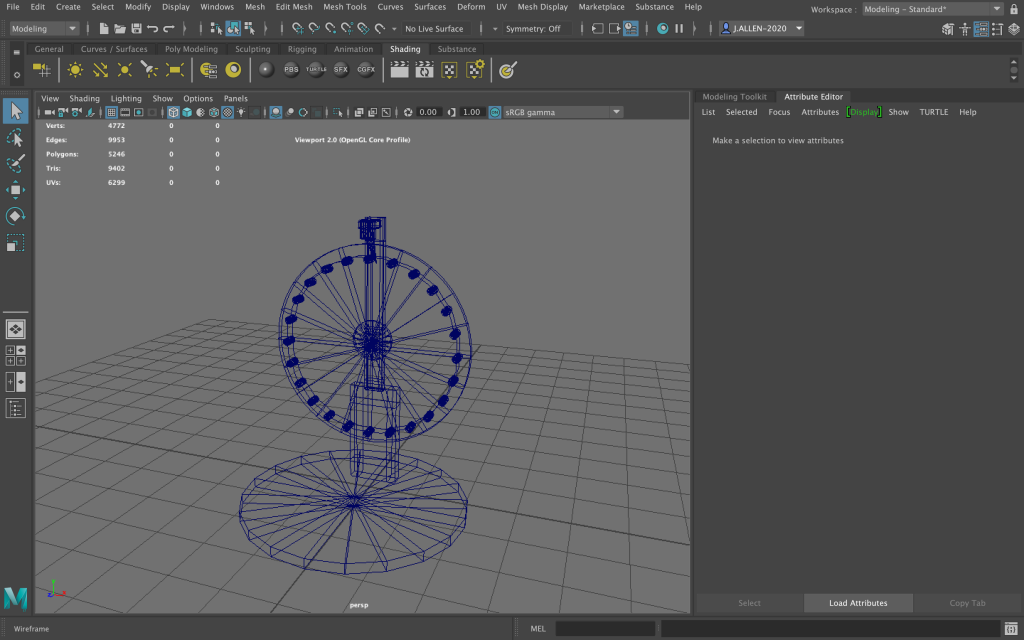
Task: Activate the Rotate tool
Action: pos(16,216)
